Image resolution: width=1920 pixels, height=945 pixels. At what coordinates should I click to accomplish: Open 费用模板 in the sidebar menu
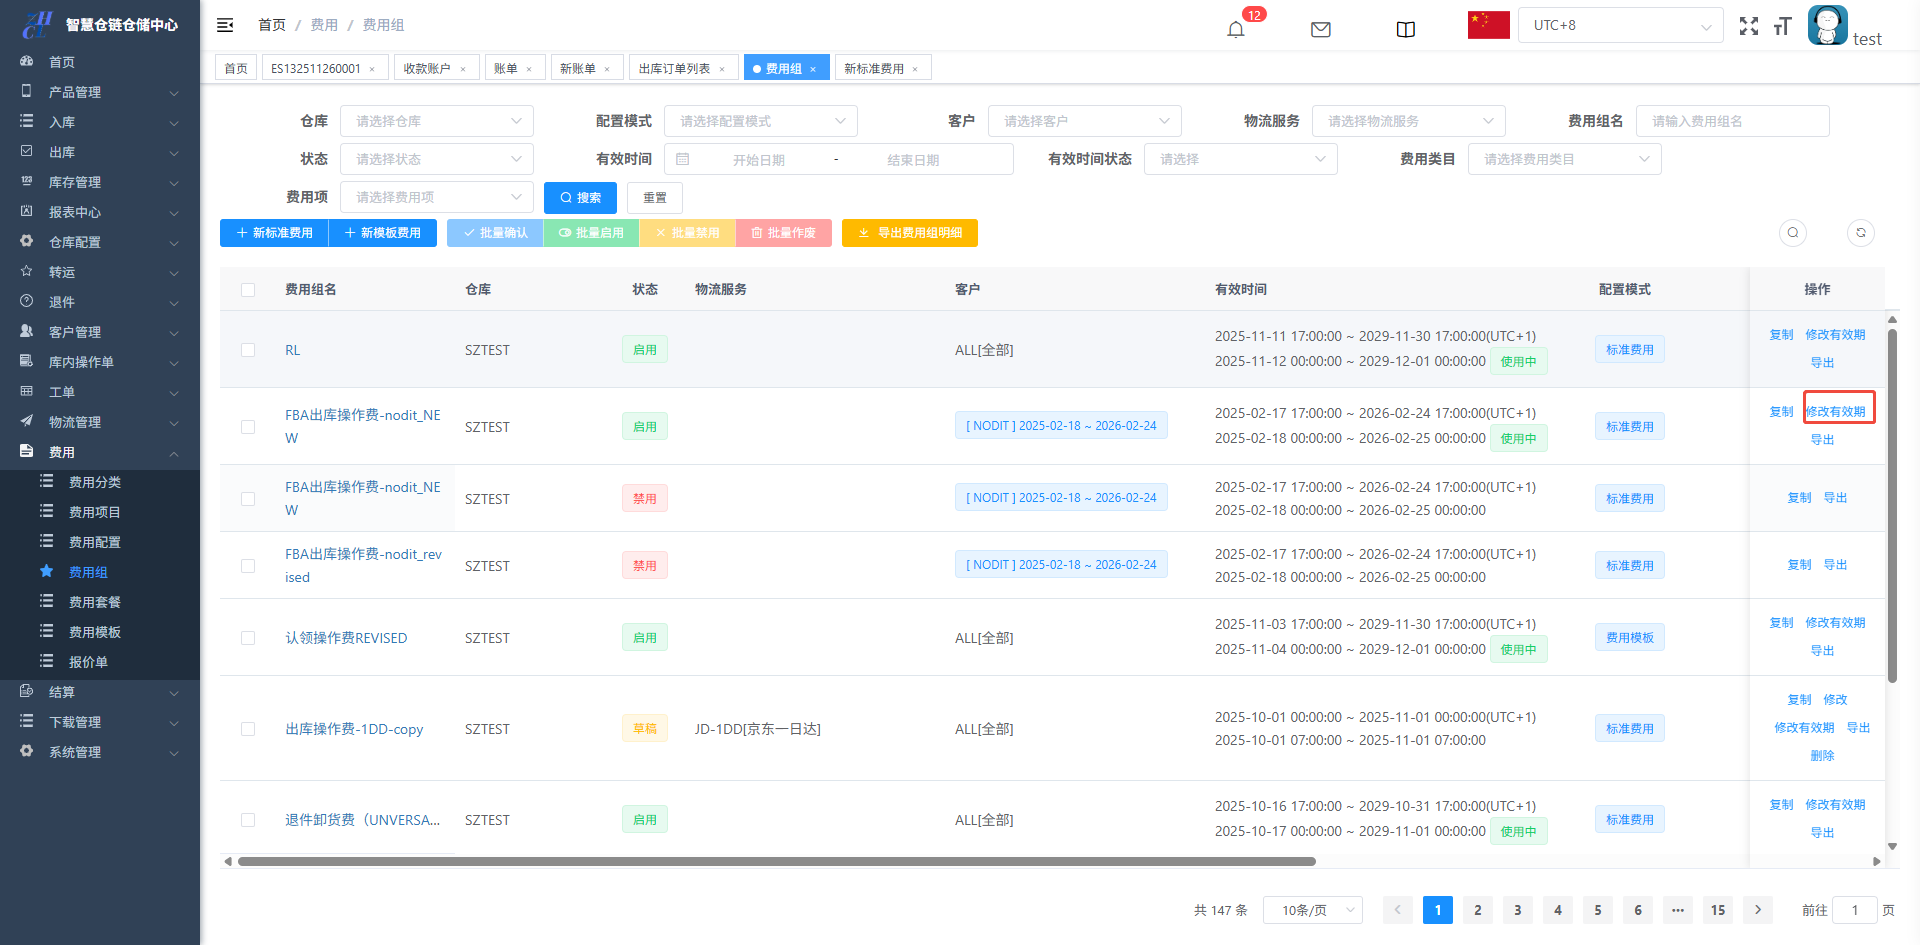point(95,632)
